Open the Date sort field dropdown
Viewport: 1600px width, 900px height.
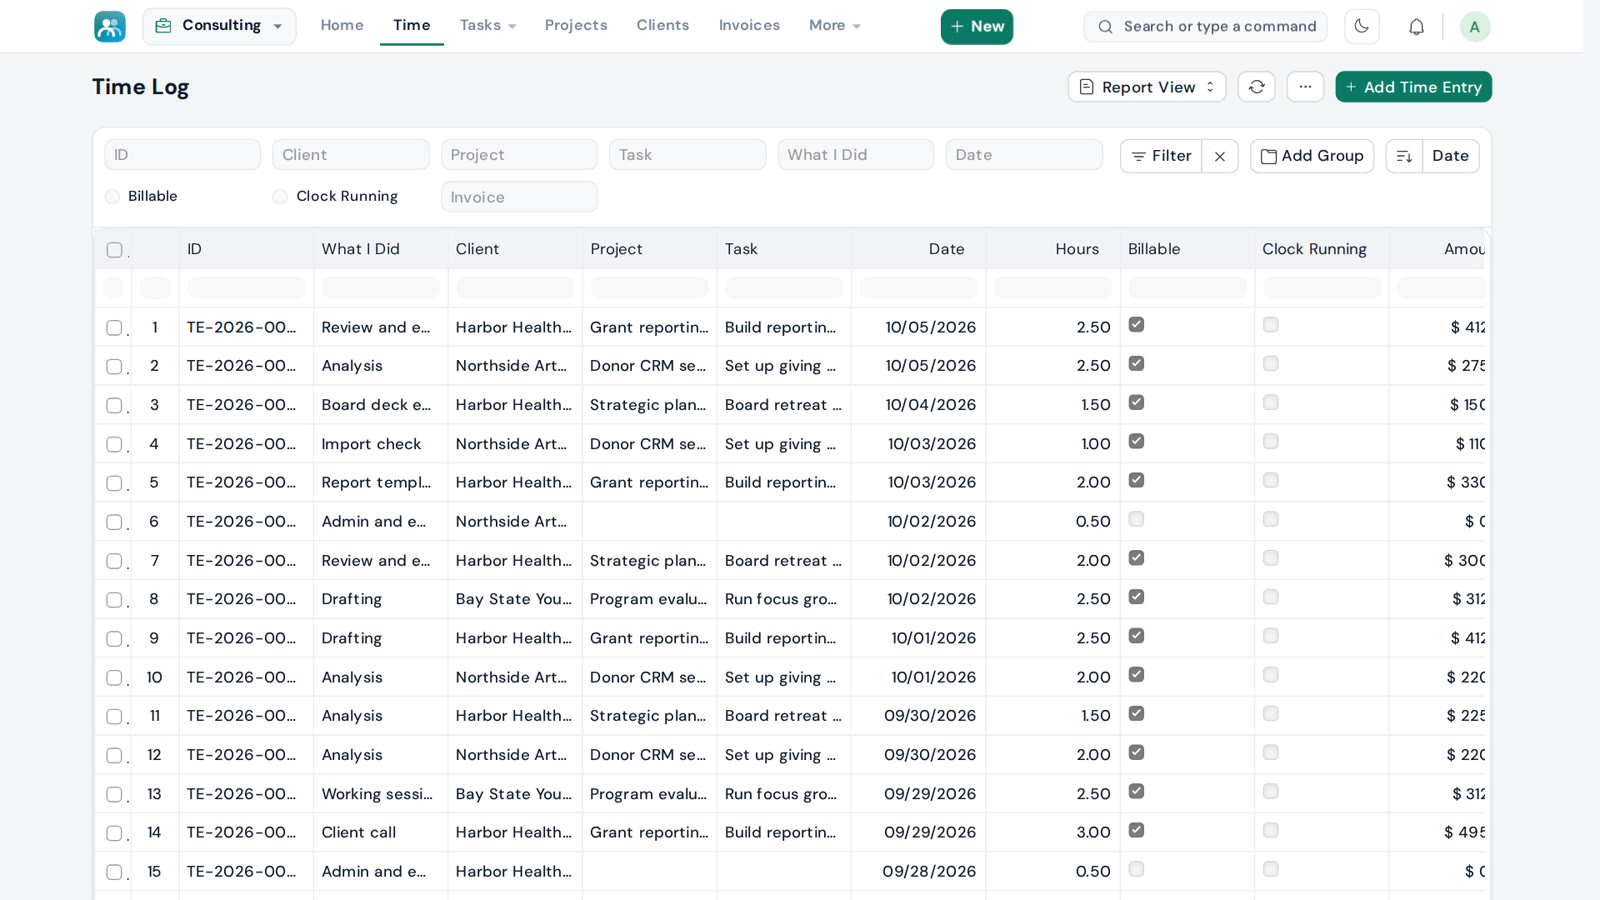(x=1450, y=156)
